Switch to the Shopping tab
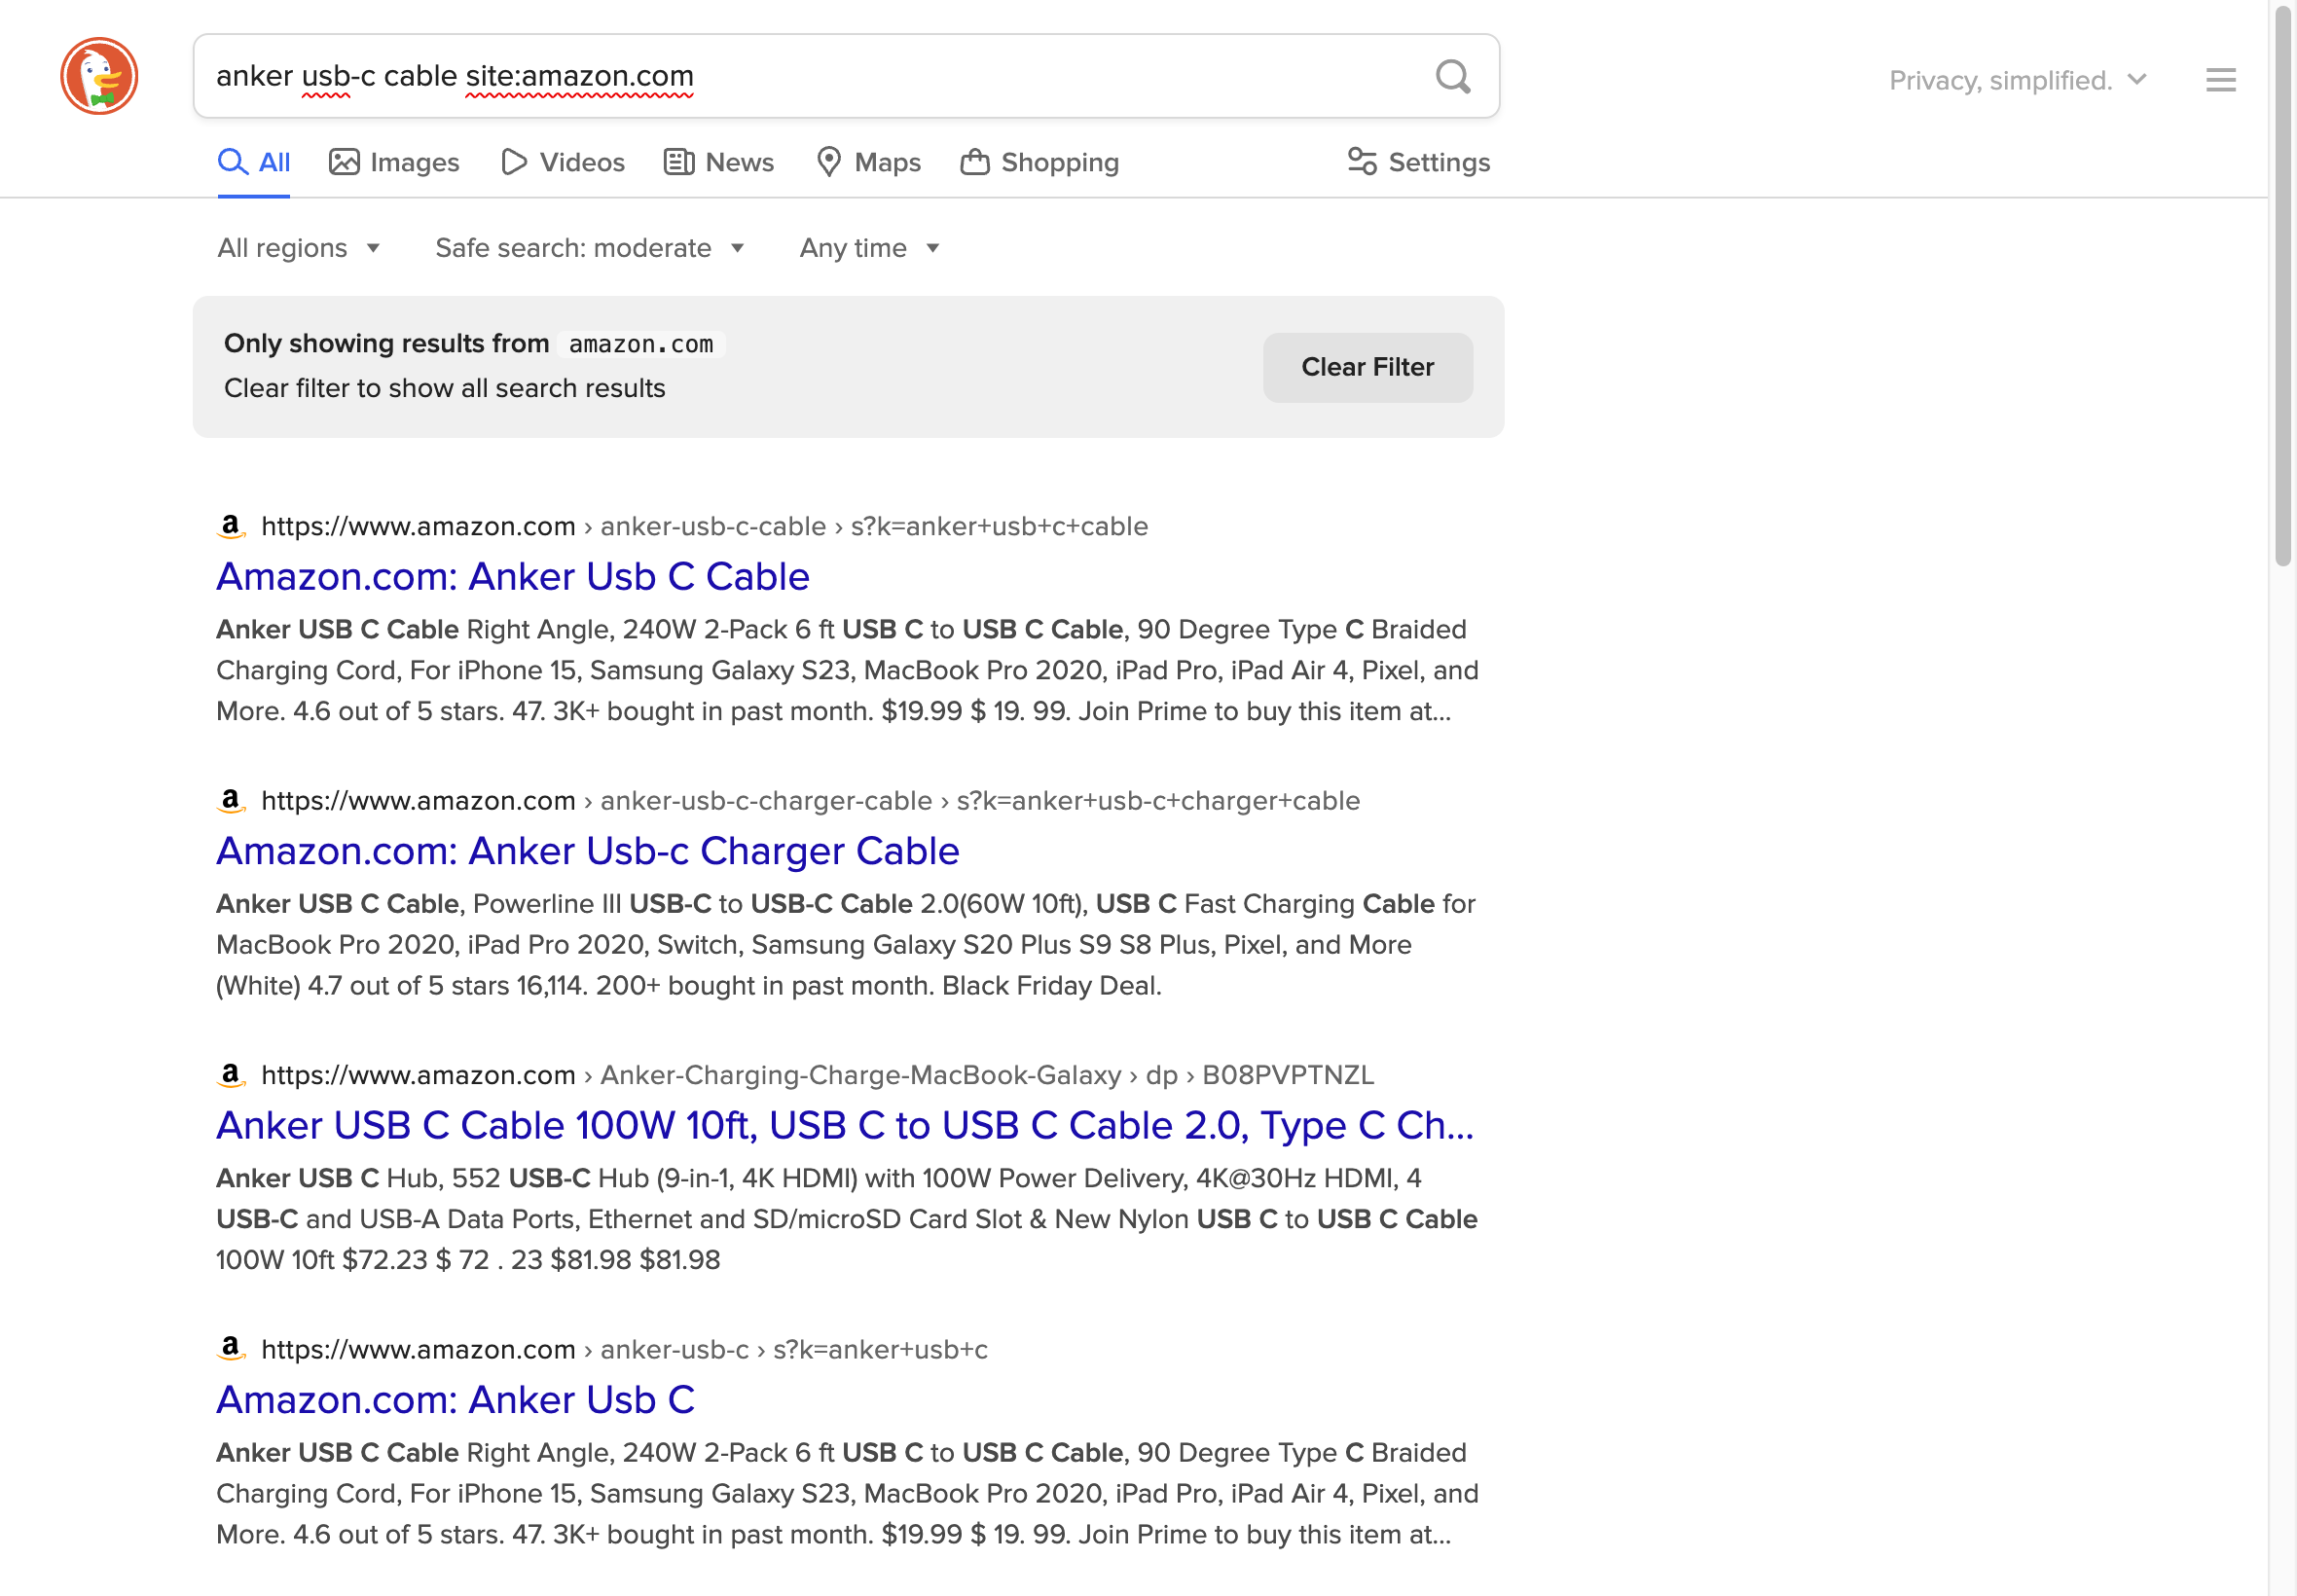The image size is (2297, 1596). pos(1040,162)
